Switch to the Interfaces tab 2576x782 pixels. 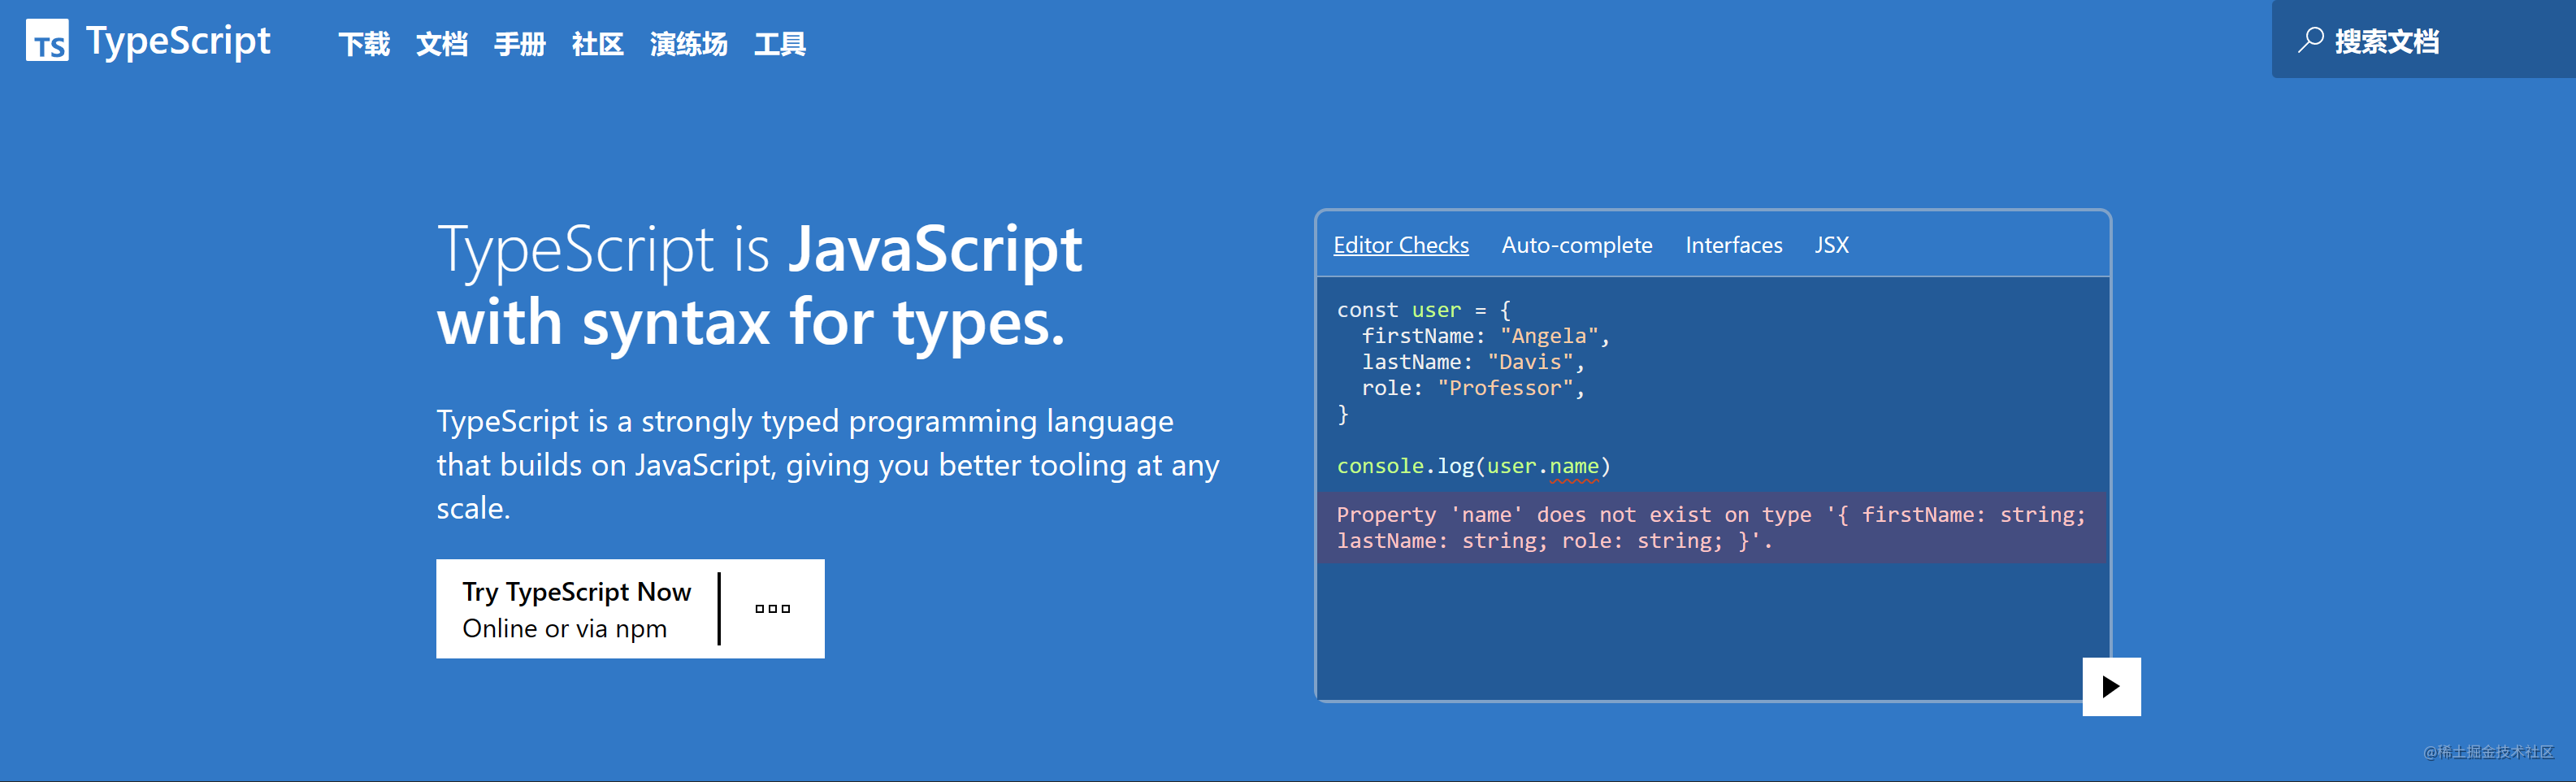click(x=1734, y=245)
